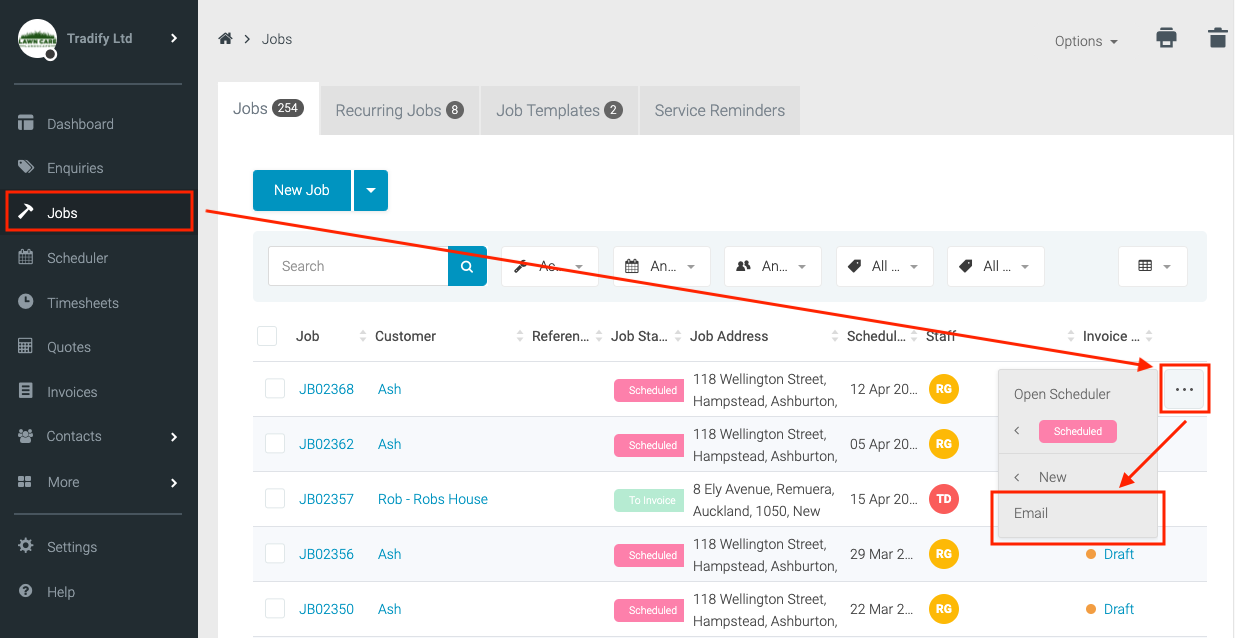Viewport: 1235px width, 638px height.
Task: Open job link JB02357
Action: (326, 499)
